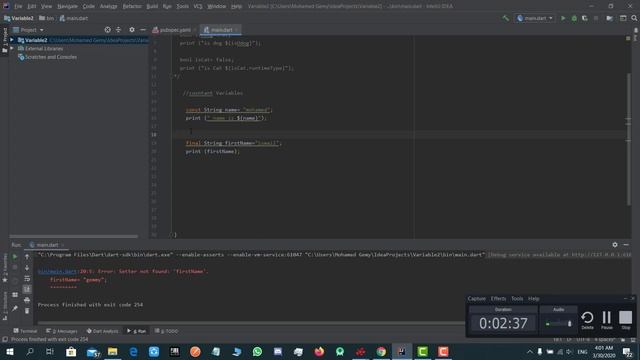Open Effects menu in recorder window
Screen dimensions: 640x360
coord(498,299)
